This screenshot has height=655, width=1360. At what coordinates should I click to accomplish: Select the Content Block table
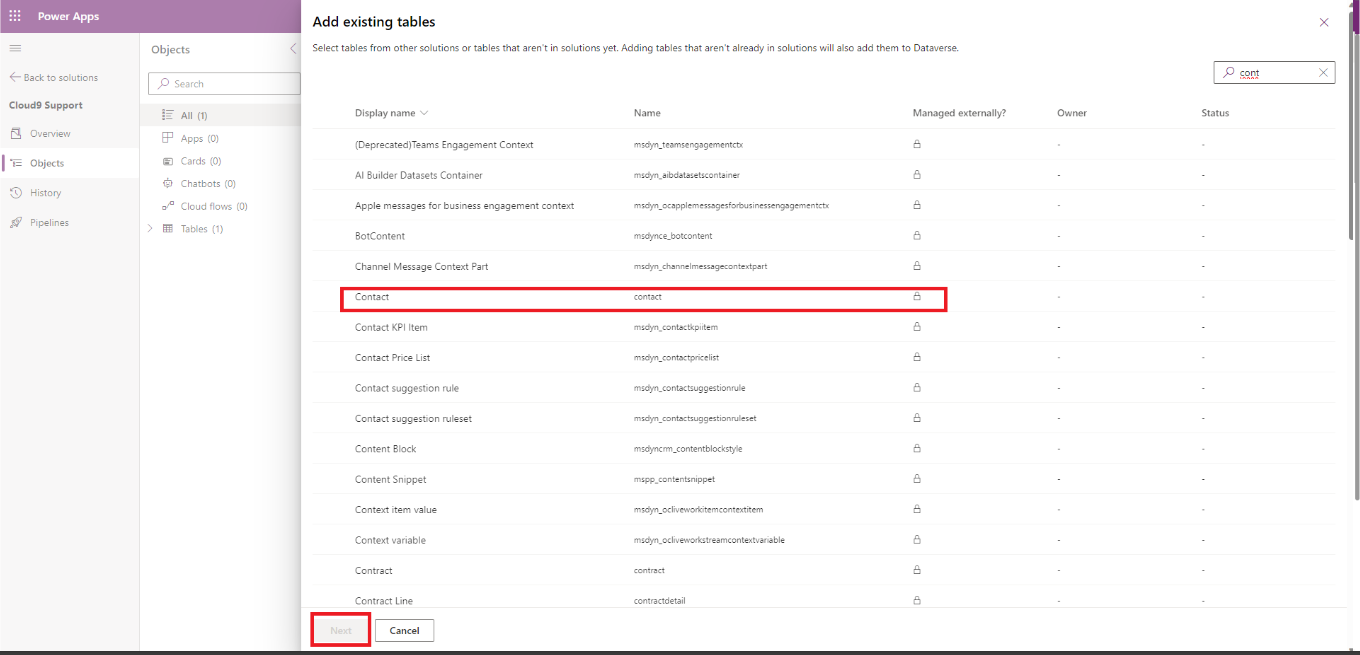823,449
